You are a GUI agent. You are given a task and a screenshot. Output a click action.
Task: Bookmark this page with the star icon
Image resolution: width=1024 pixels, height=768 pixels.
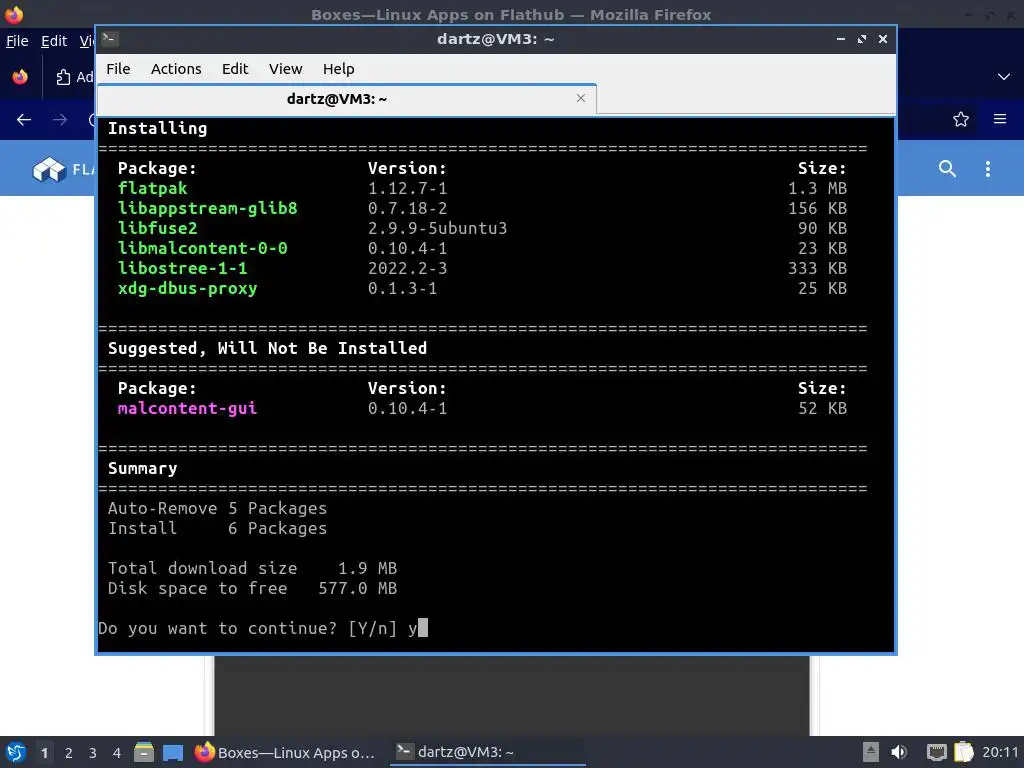[960, 119]
